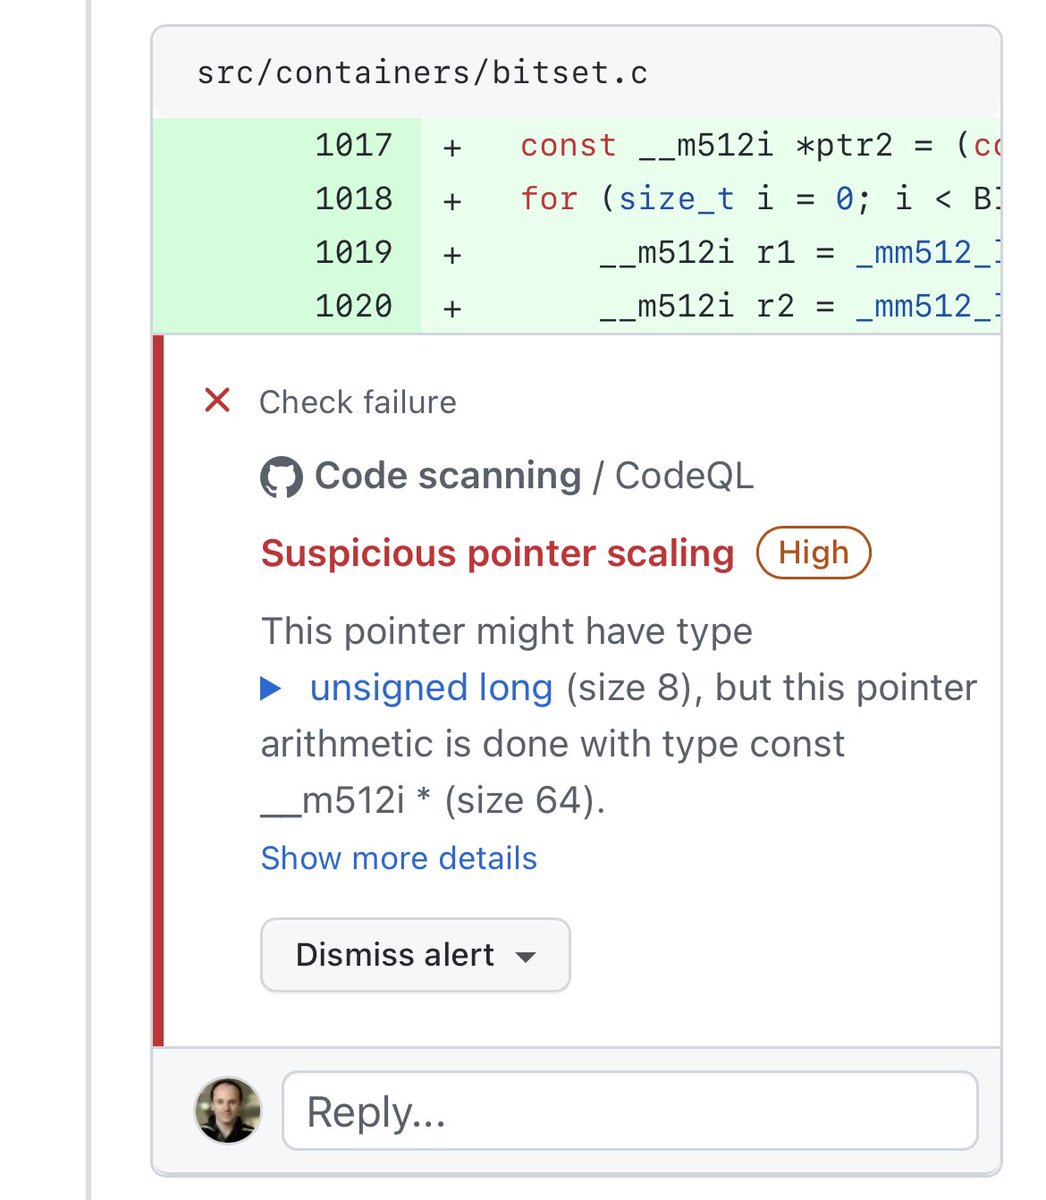
Task: Click the dropdown caret on Dismiss alert
Action: tap(525, 957)
